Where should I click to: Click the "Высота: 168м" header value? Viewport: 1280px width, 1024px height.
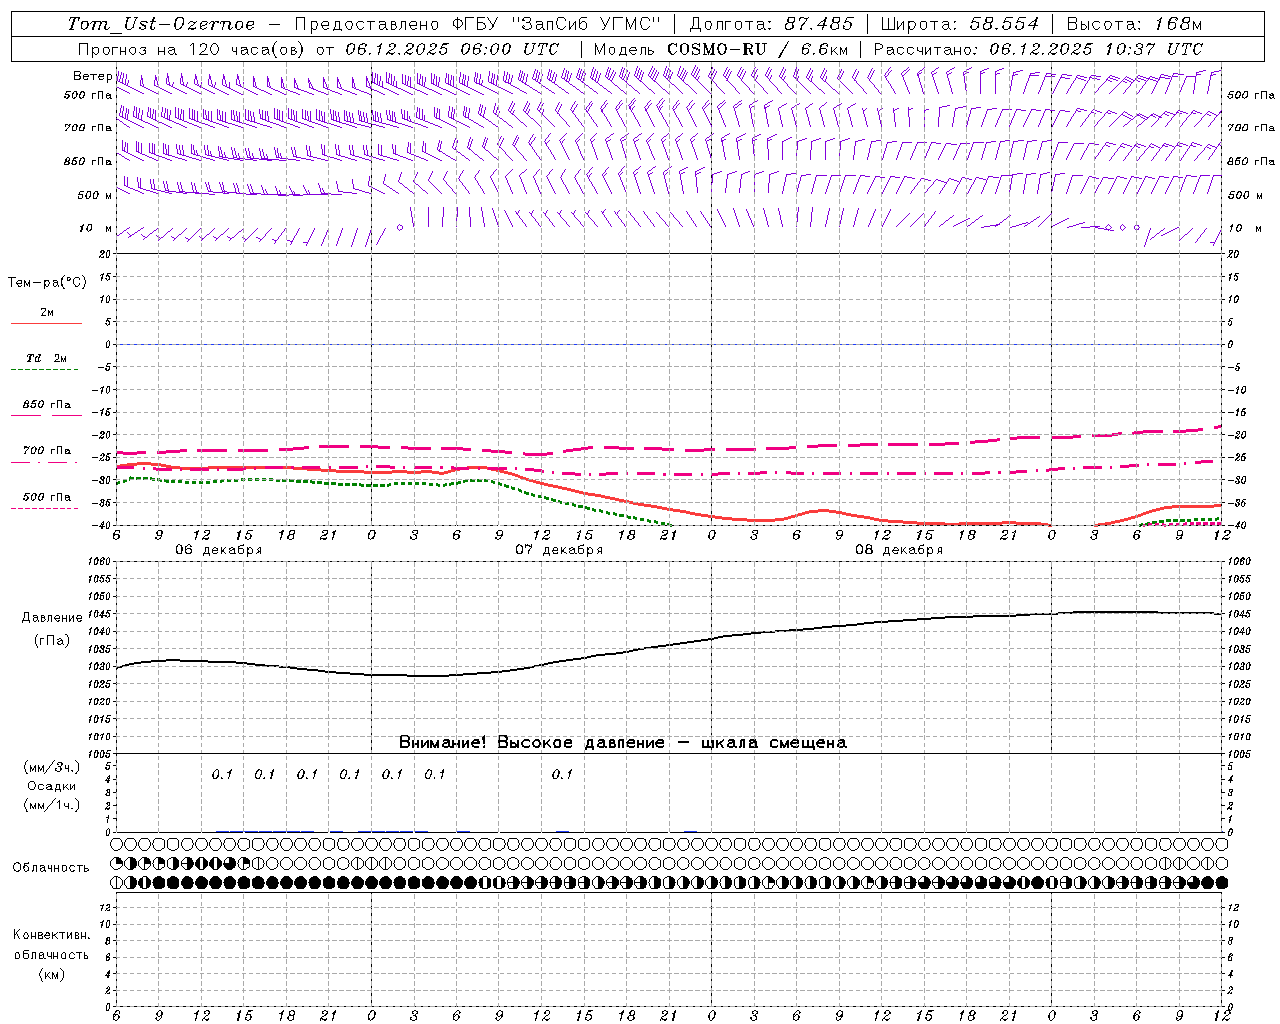(x=1134, y=24)
